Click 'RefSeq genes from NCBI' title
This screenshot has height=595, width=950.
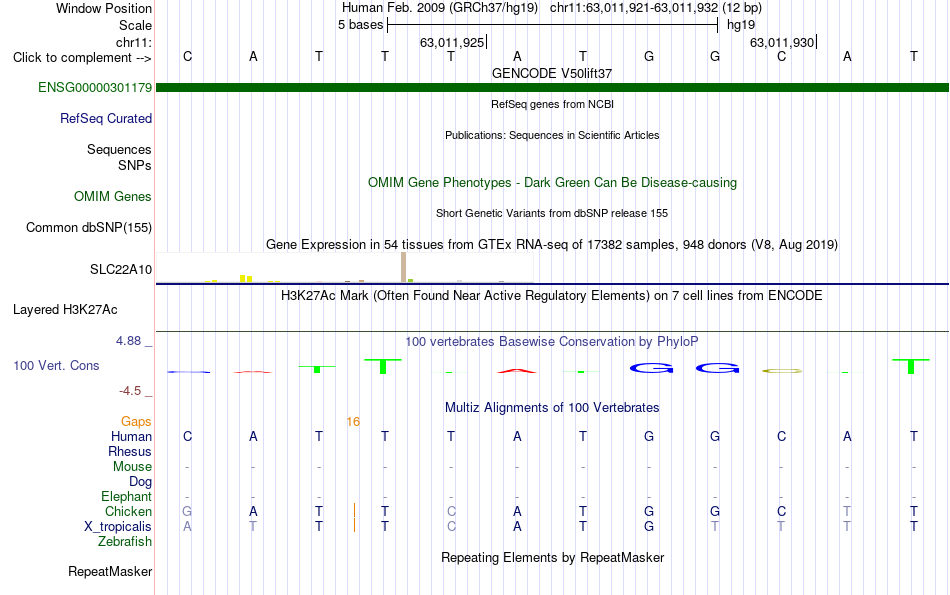[x=553, y=104]
